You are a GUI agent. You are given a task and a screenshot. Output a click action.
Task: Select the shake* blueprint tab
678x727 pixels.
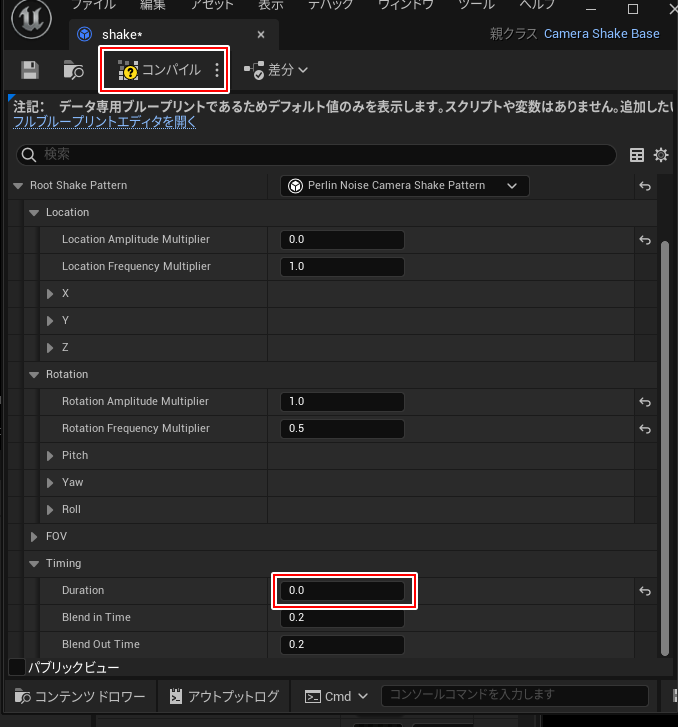click(124, 34)
